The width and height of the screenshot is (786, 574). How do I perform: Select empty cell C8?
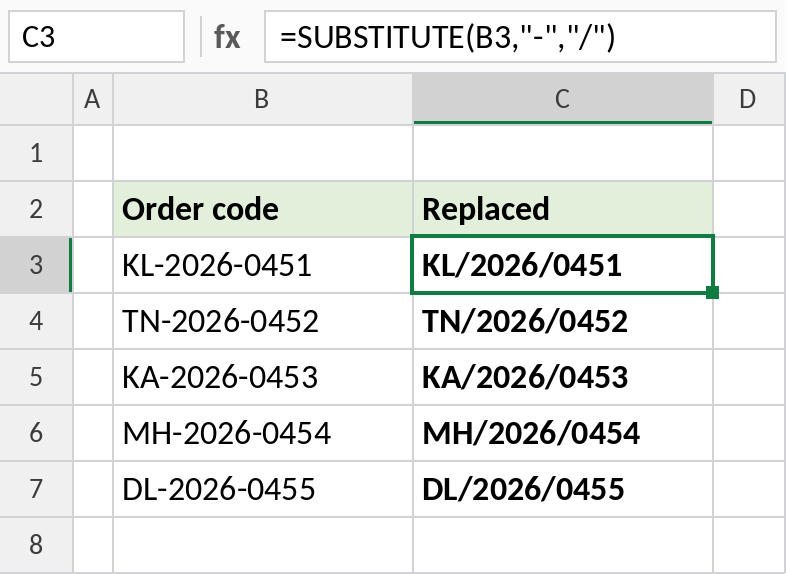(562, 545)
